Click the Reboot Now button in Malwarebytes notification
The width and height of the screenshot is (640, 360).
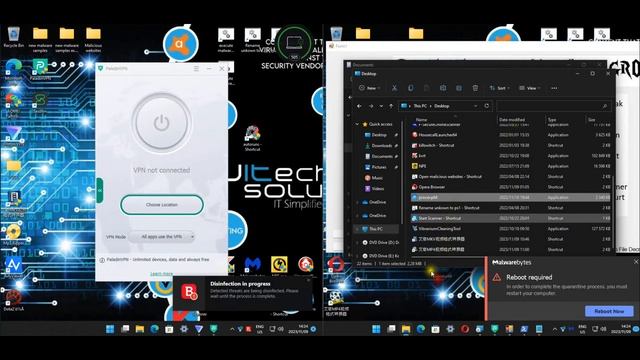(609, 311)
